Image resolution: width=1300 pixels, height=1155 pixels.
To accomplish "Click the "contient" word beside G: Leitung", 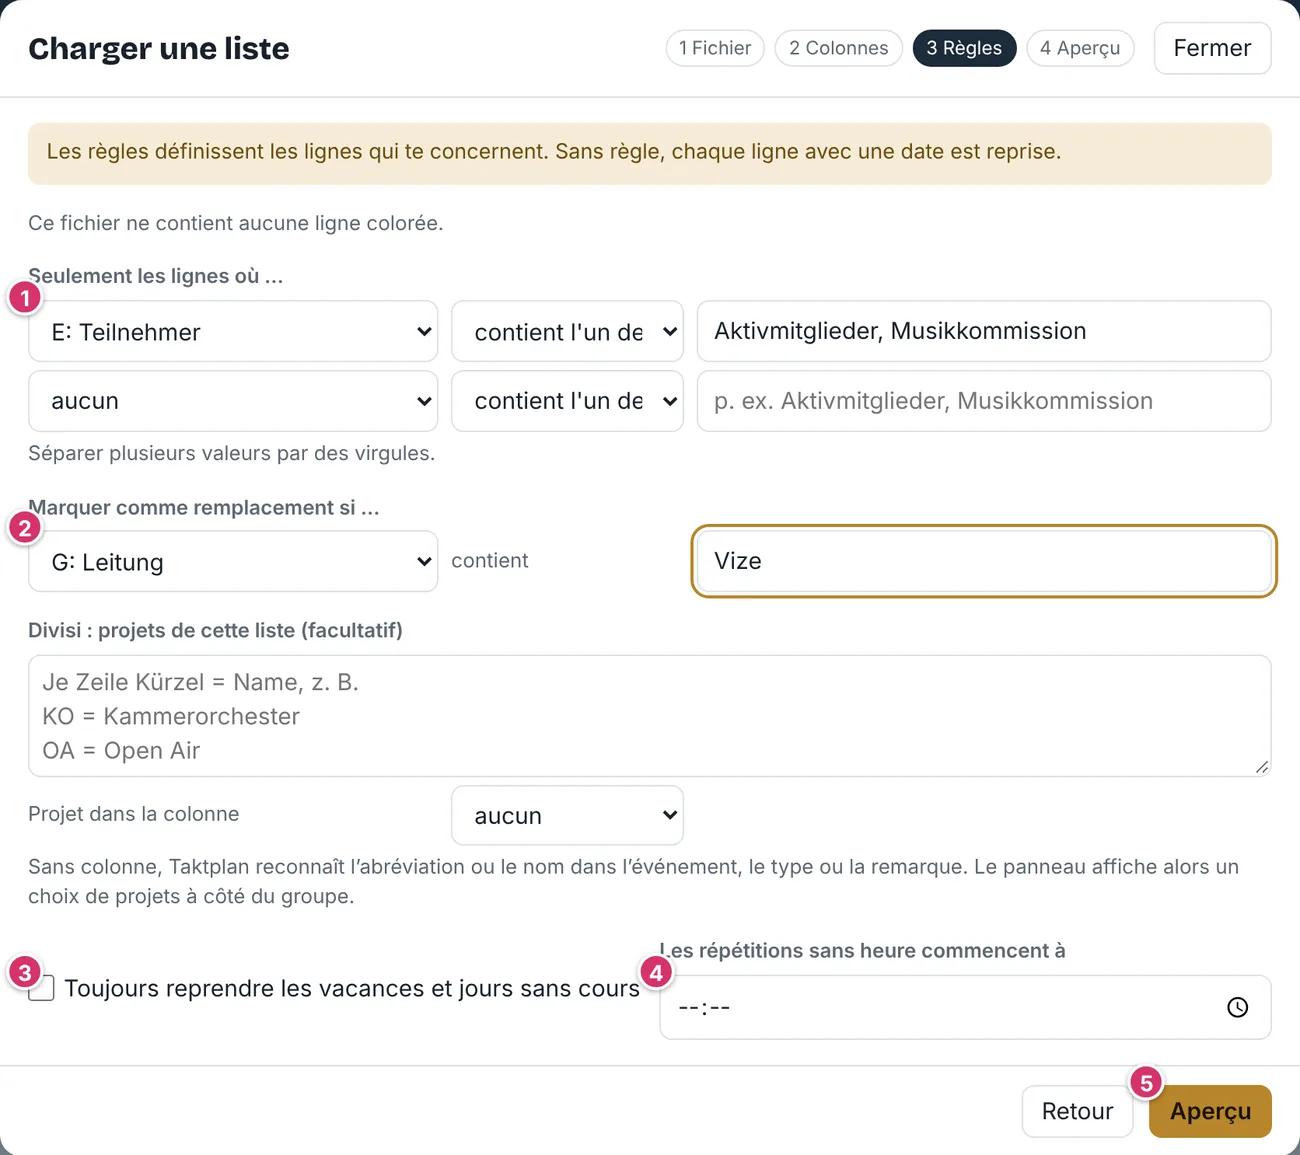I will pyautogui.click(x=490, y=560).
